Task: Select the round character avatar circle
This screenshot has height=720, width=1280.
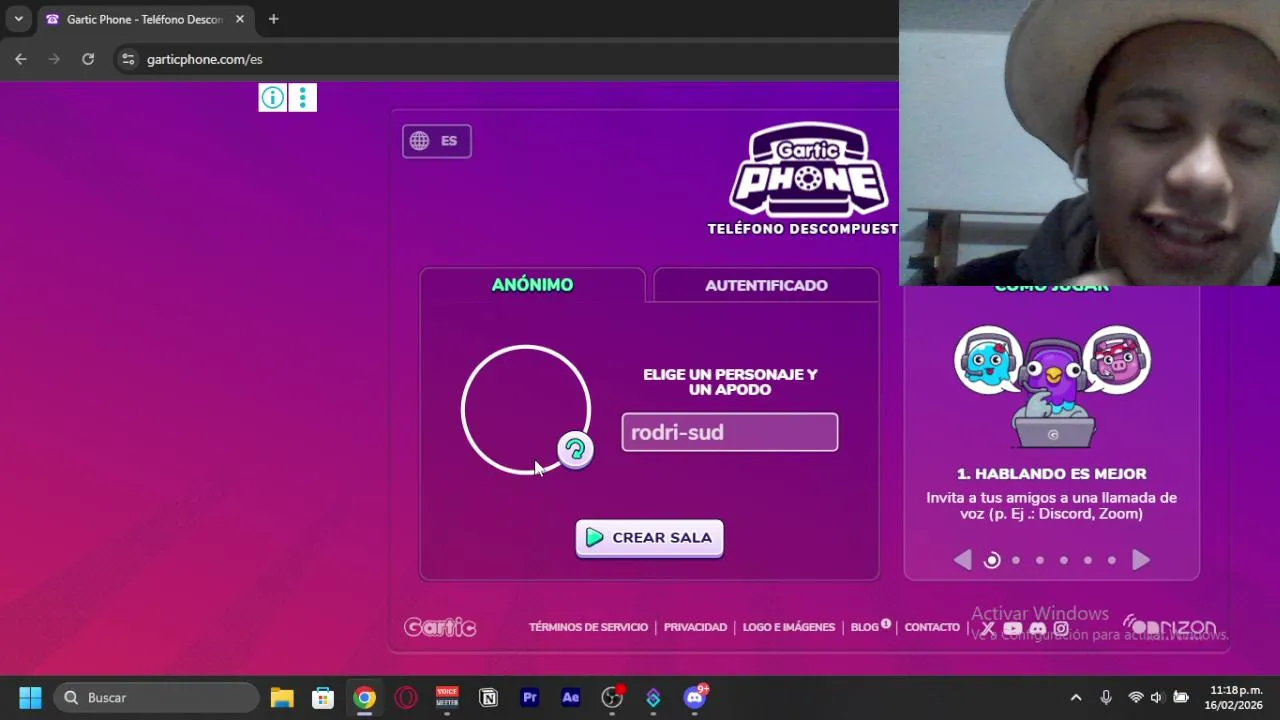Action: (526, 409)
